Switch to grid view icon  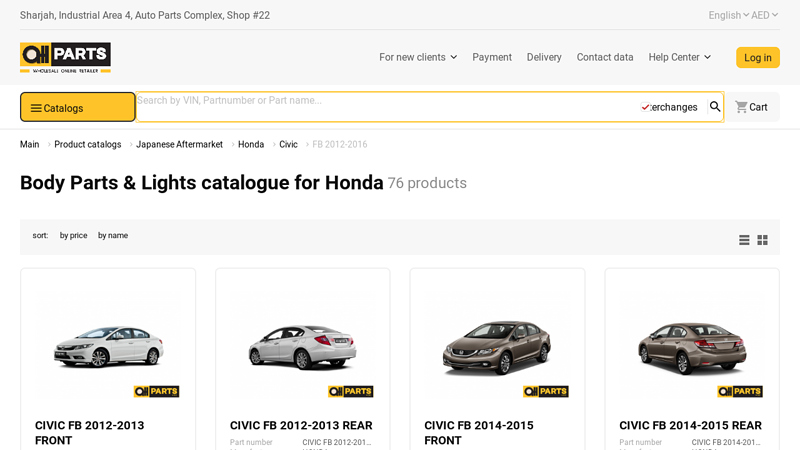point(762,240)
